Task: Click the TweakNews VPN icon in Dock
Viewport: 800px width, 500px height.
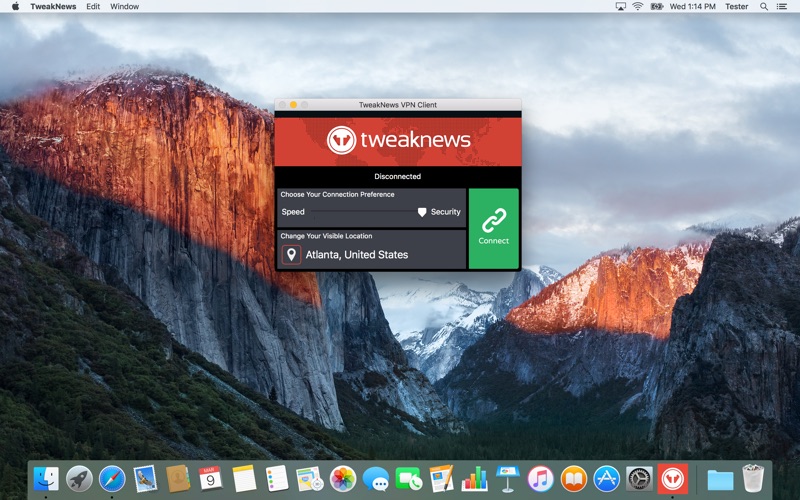Action: [672, 479]
